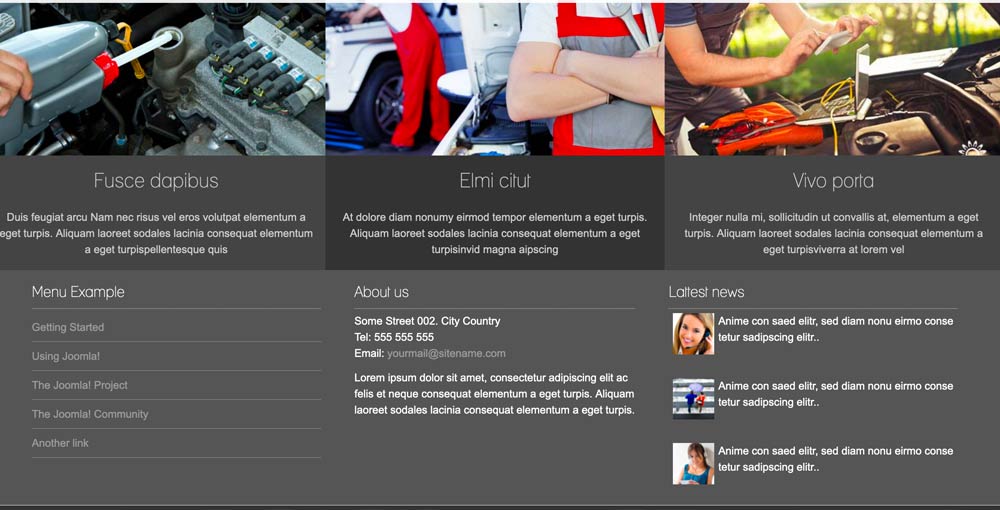Screen dimensions: 1000x510
Task: Open the crosswalk people news thumbnail
Action: (x=693, y=399)
